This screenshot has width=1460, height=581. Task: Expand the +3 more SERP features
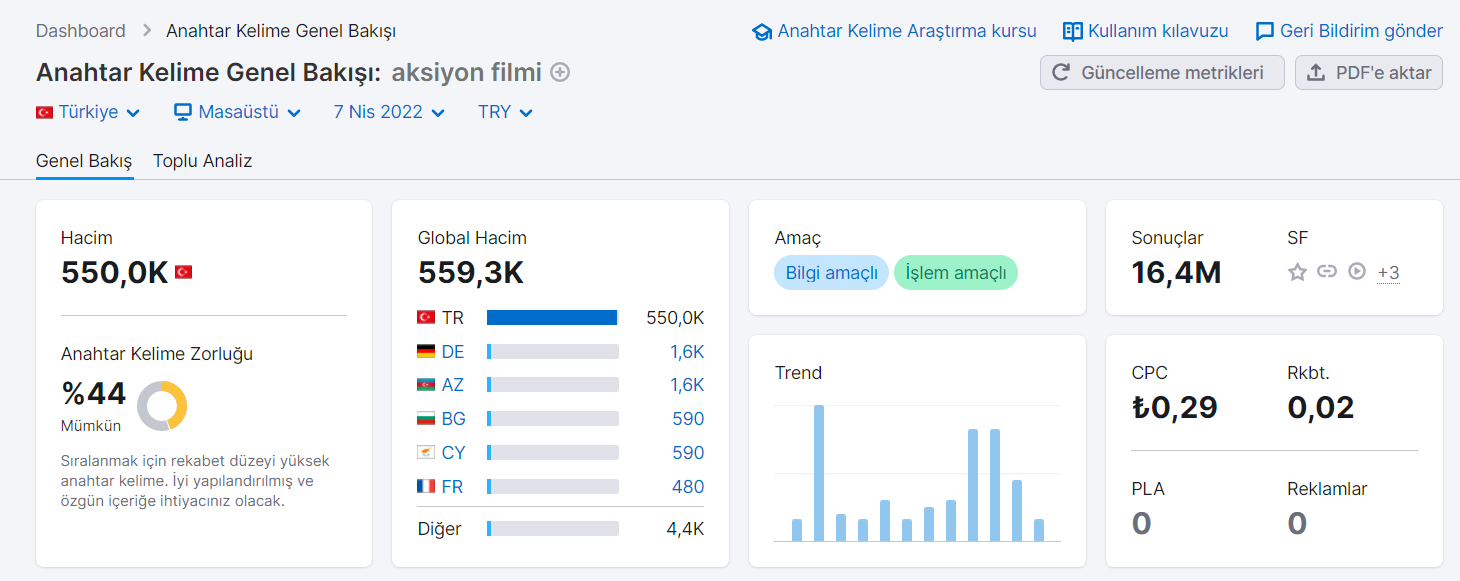click(x=1388, y=272)
